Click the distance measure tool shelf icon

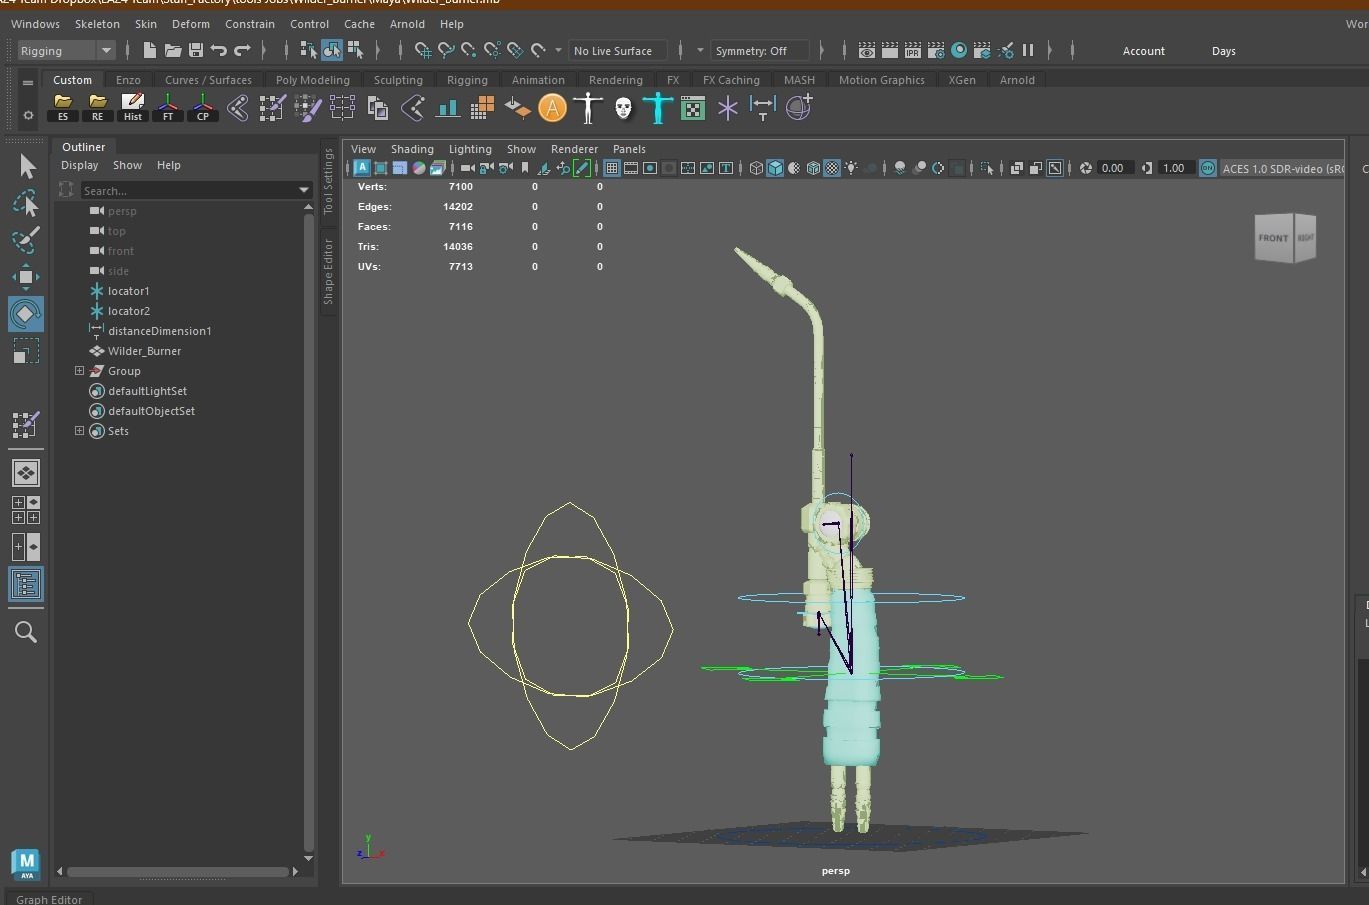pos(762,108)
